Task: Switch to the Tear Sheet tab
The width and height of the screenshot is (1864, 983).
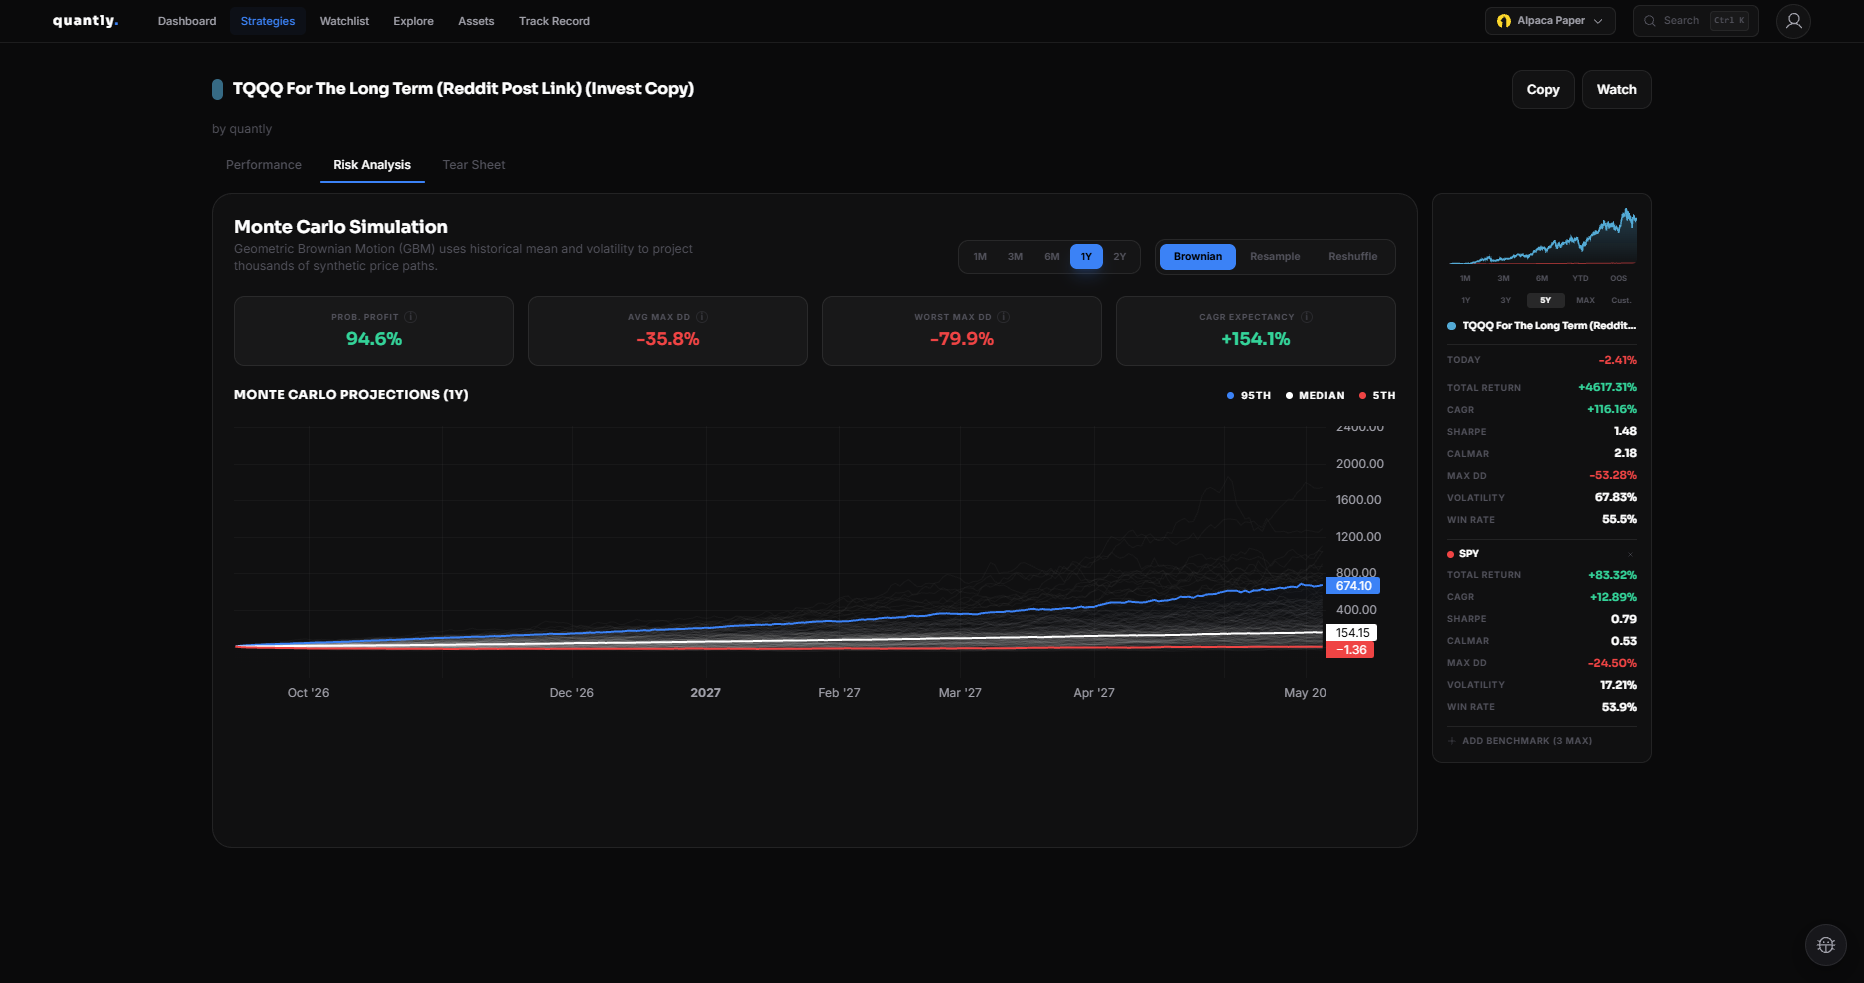Action: [474, 165]
